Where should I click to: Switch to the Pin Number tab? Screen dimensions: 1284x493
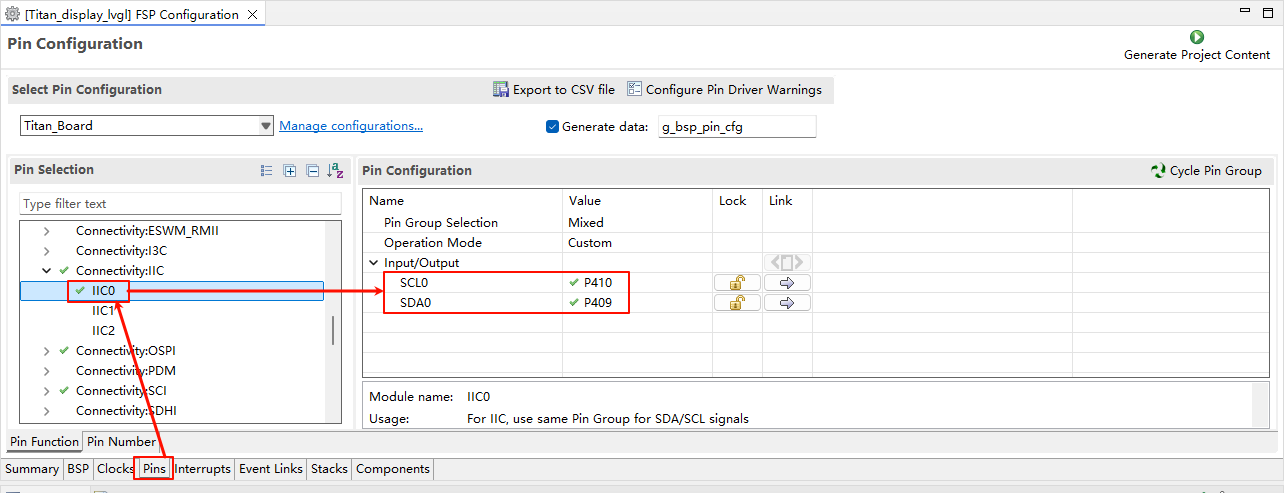(x=121, y=442)
